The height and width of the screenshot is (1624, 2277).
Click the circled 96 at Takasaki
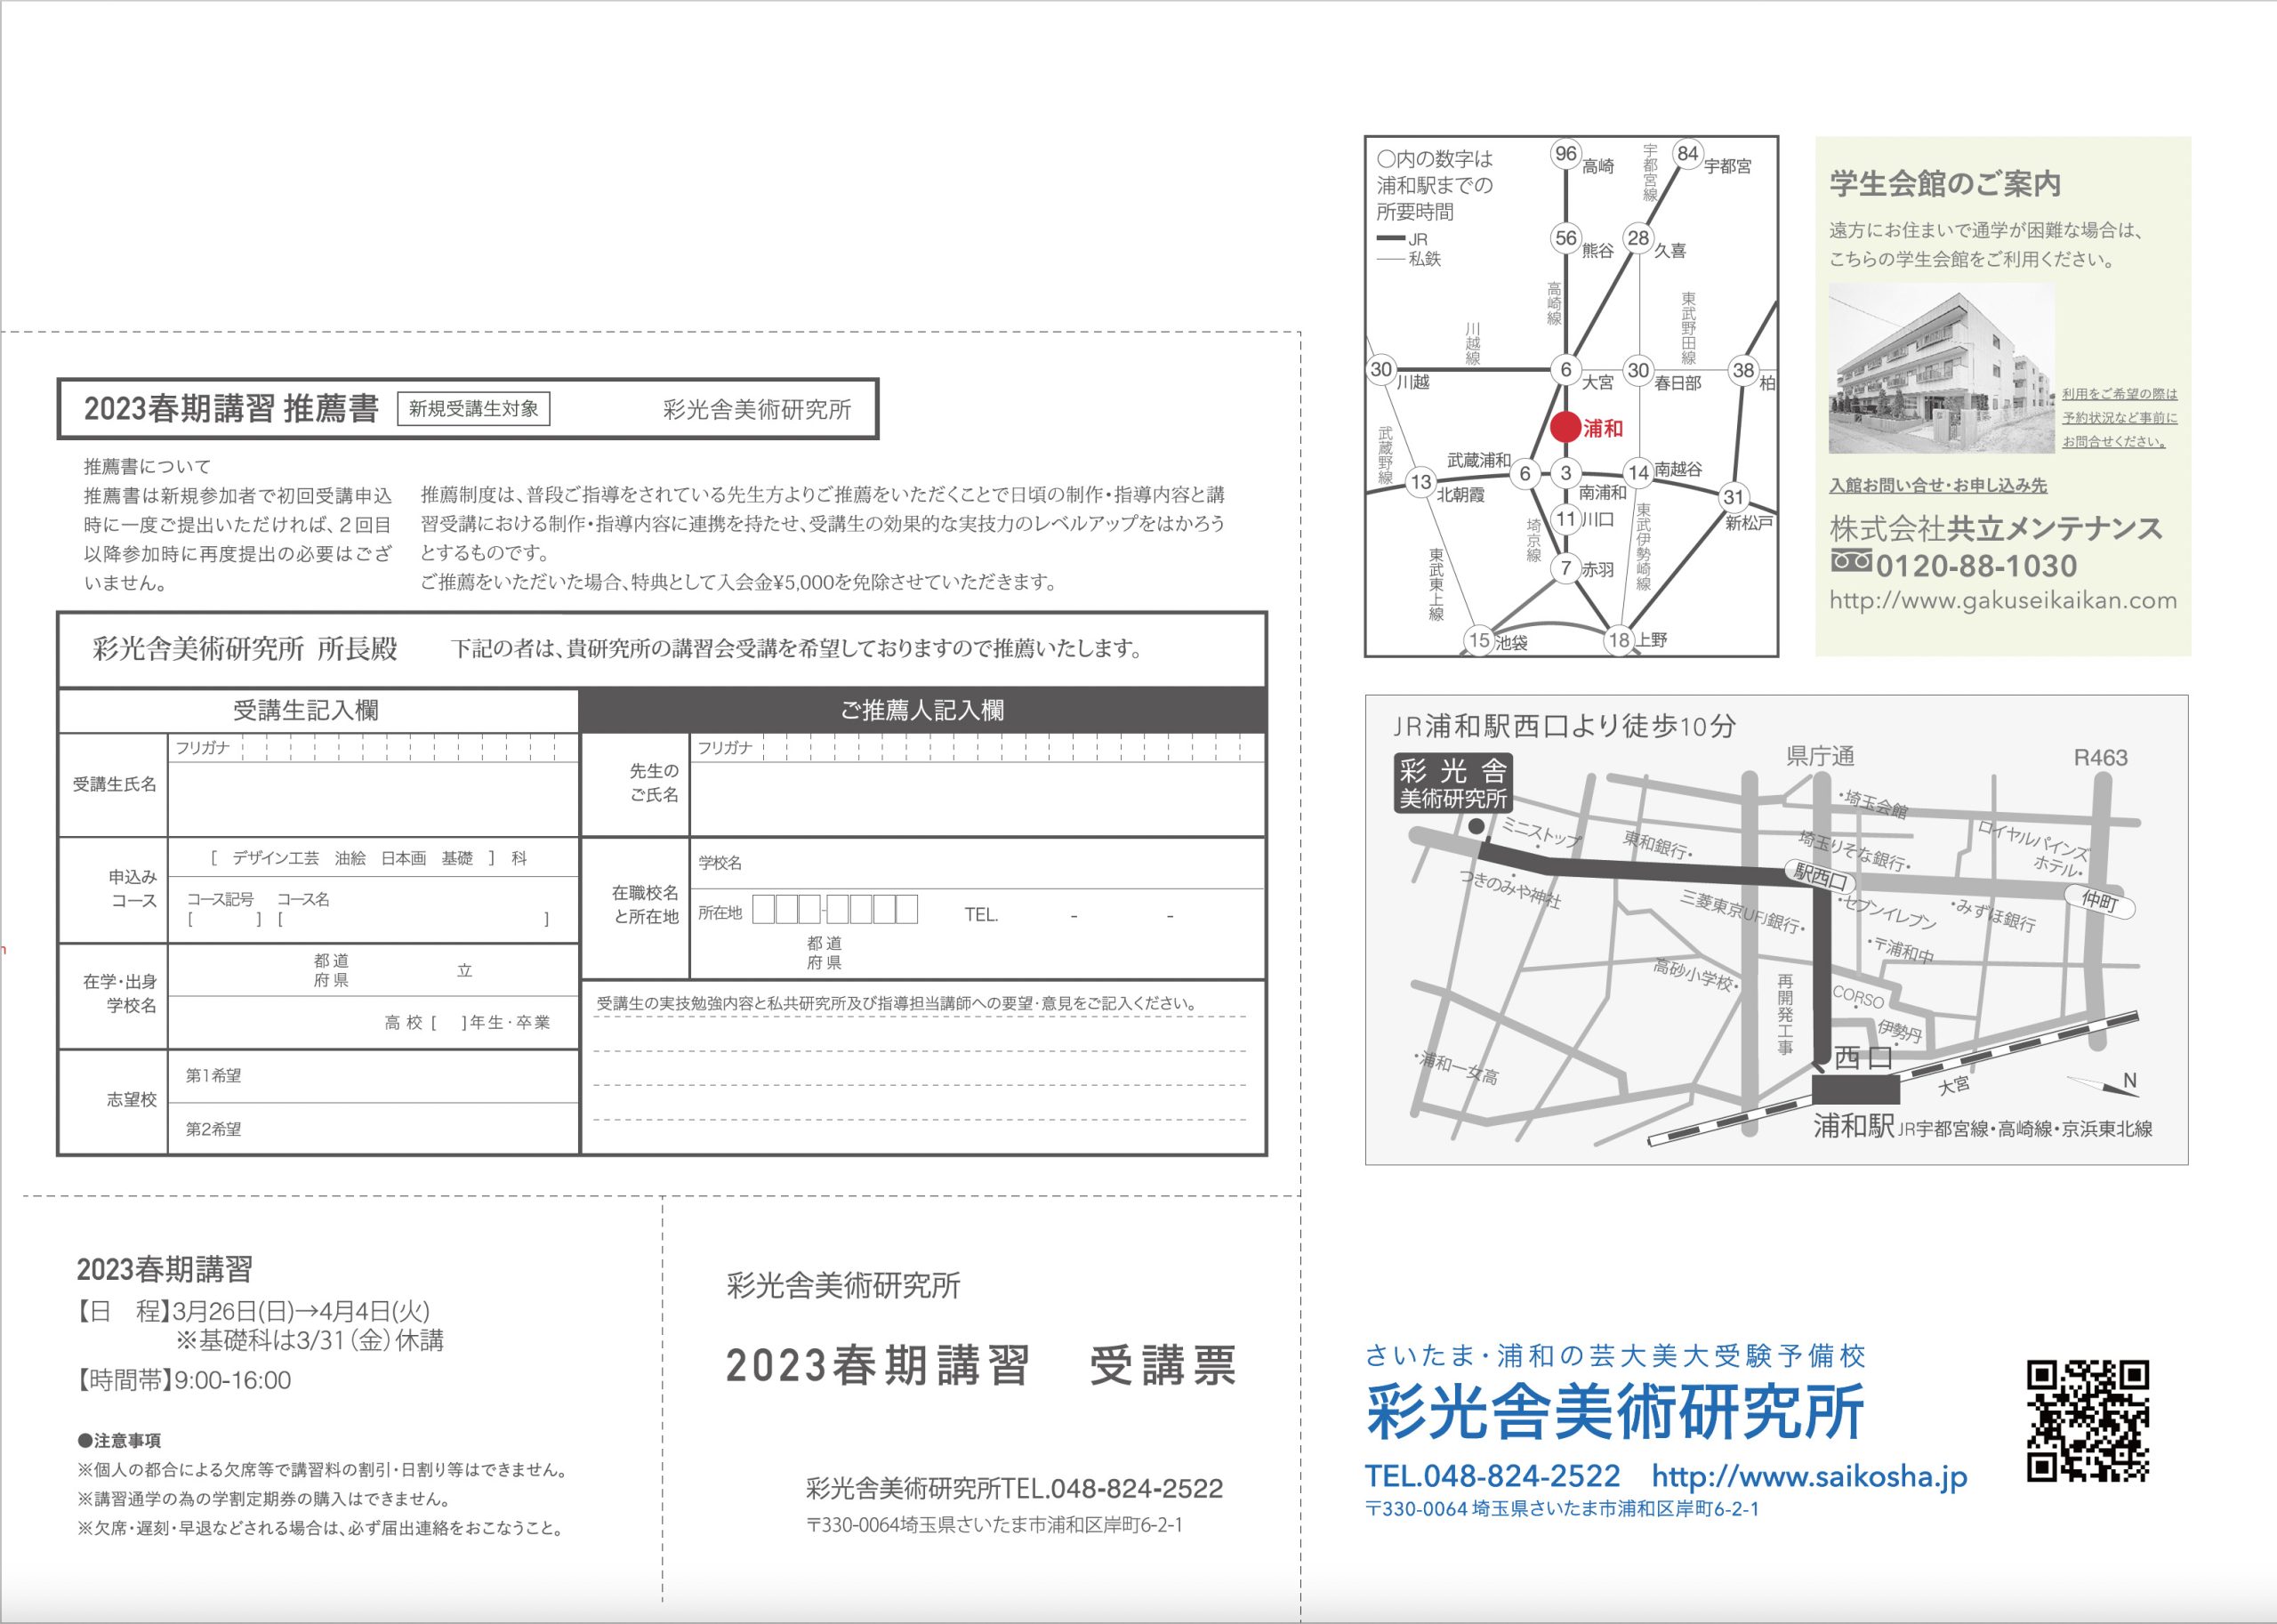(1565, 154)
